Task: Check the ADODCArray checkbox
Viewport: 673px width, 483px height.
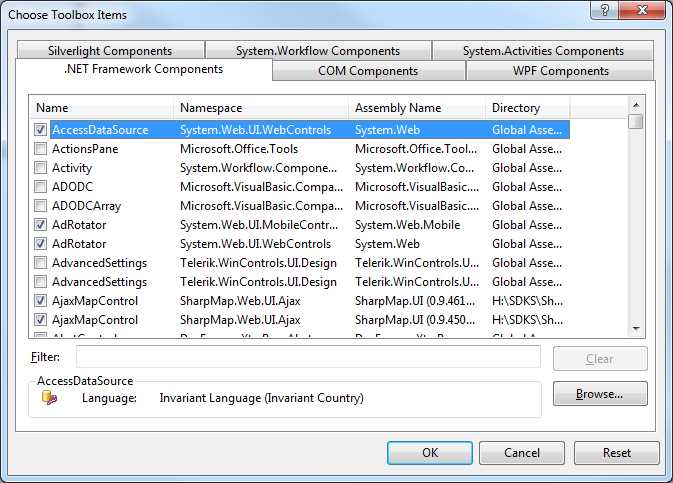Action: point(40,206)
